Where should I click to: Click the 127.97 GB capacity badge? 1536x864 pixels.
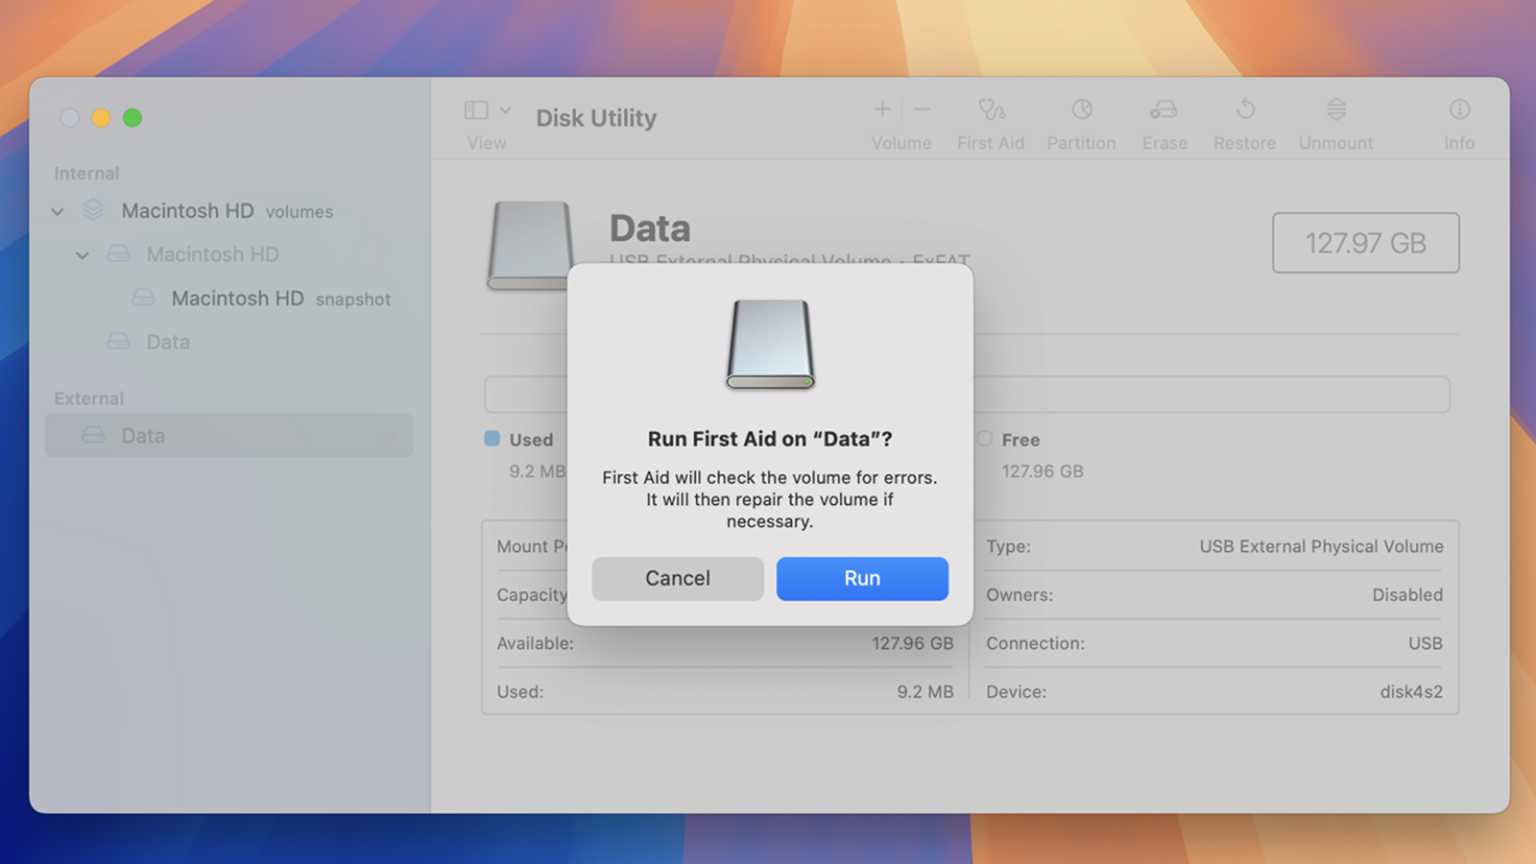(1365, 243)
